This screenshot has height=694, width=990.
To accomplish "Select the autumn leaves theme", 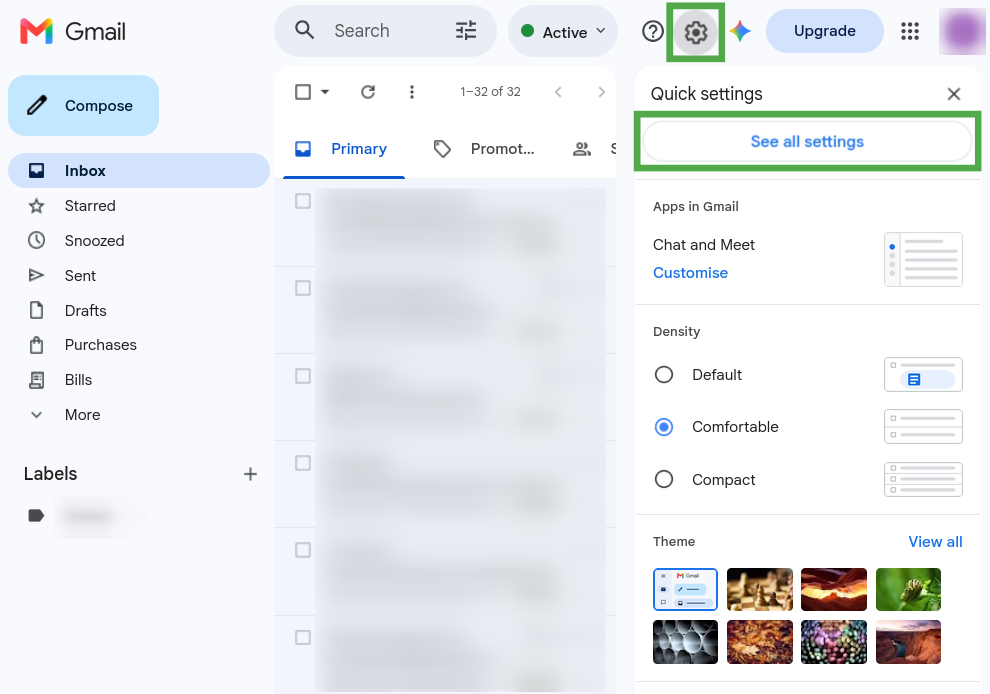I will pyautogui.click(x=760, y=642).
